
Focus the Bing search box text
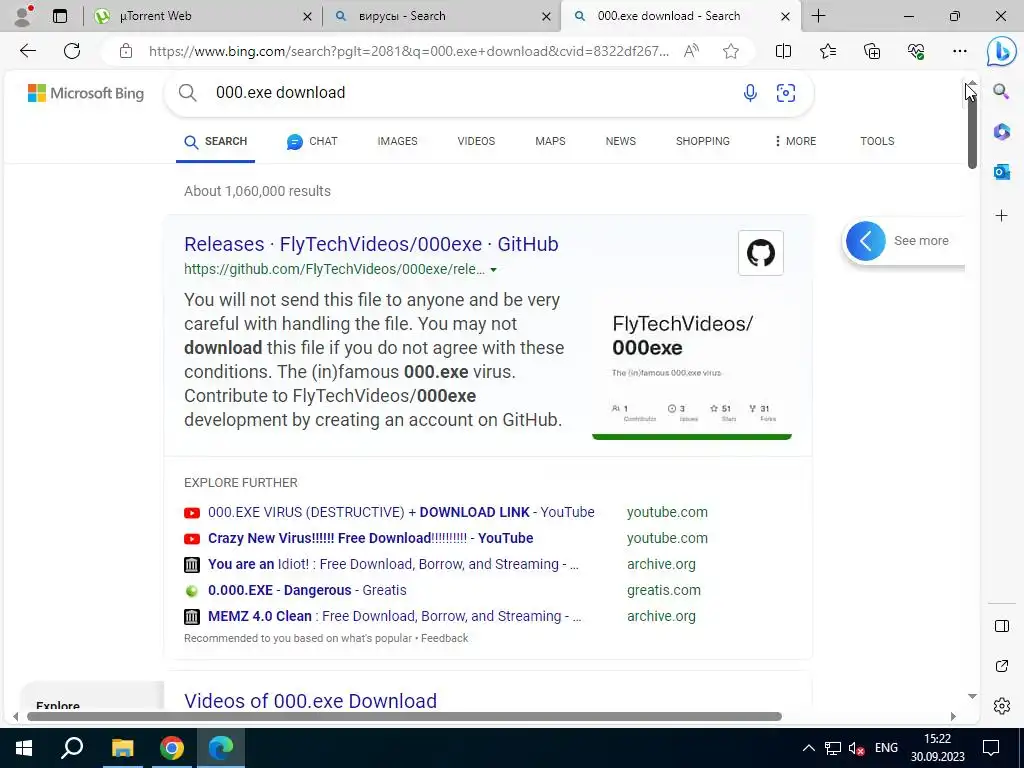click(280, 93)
